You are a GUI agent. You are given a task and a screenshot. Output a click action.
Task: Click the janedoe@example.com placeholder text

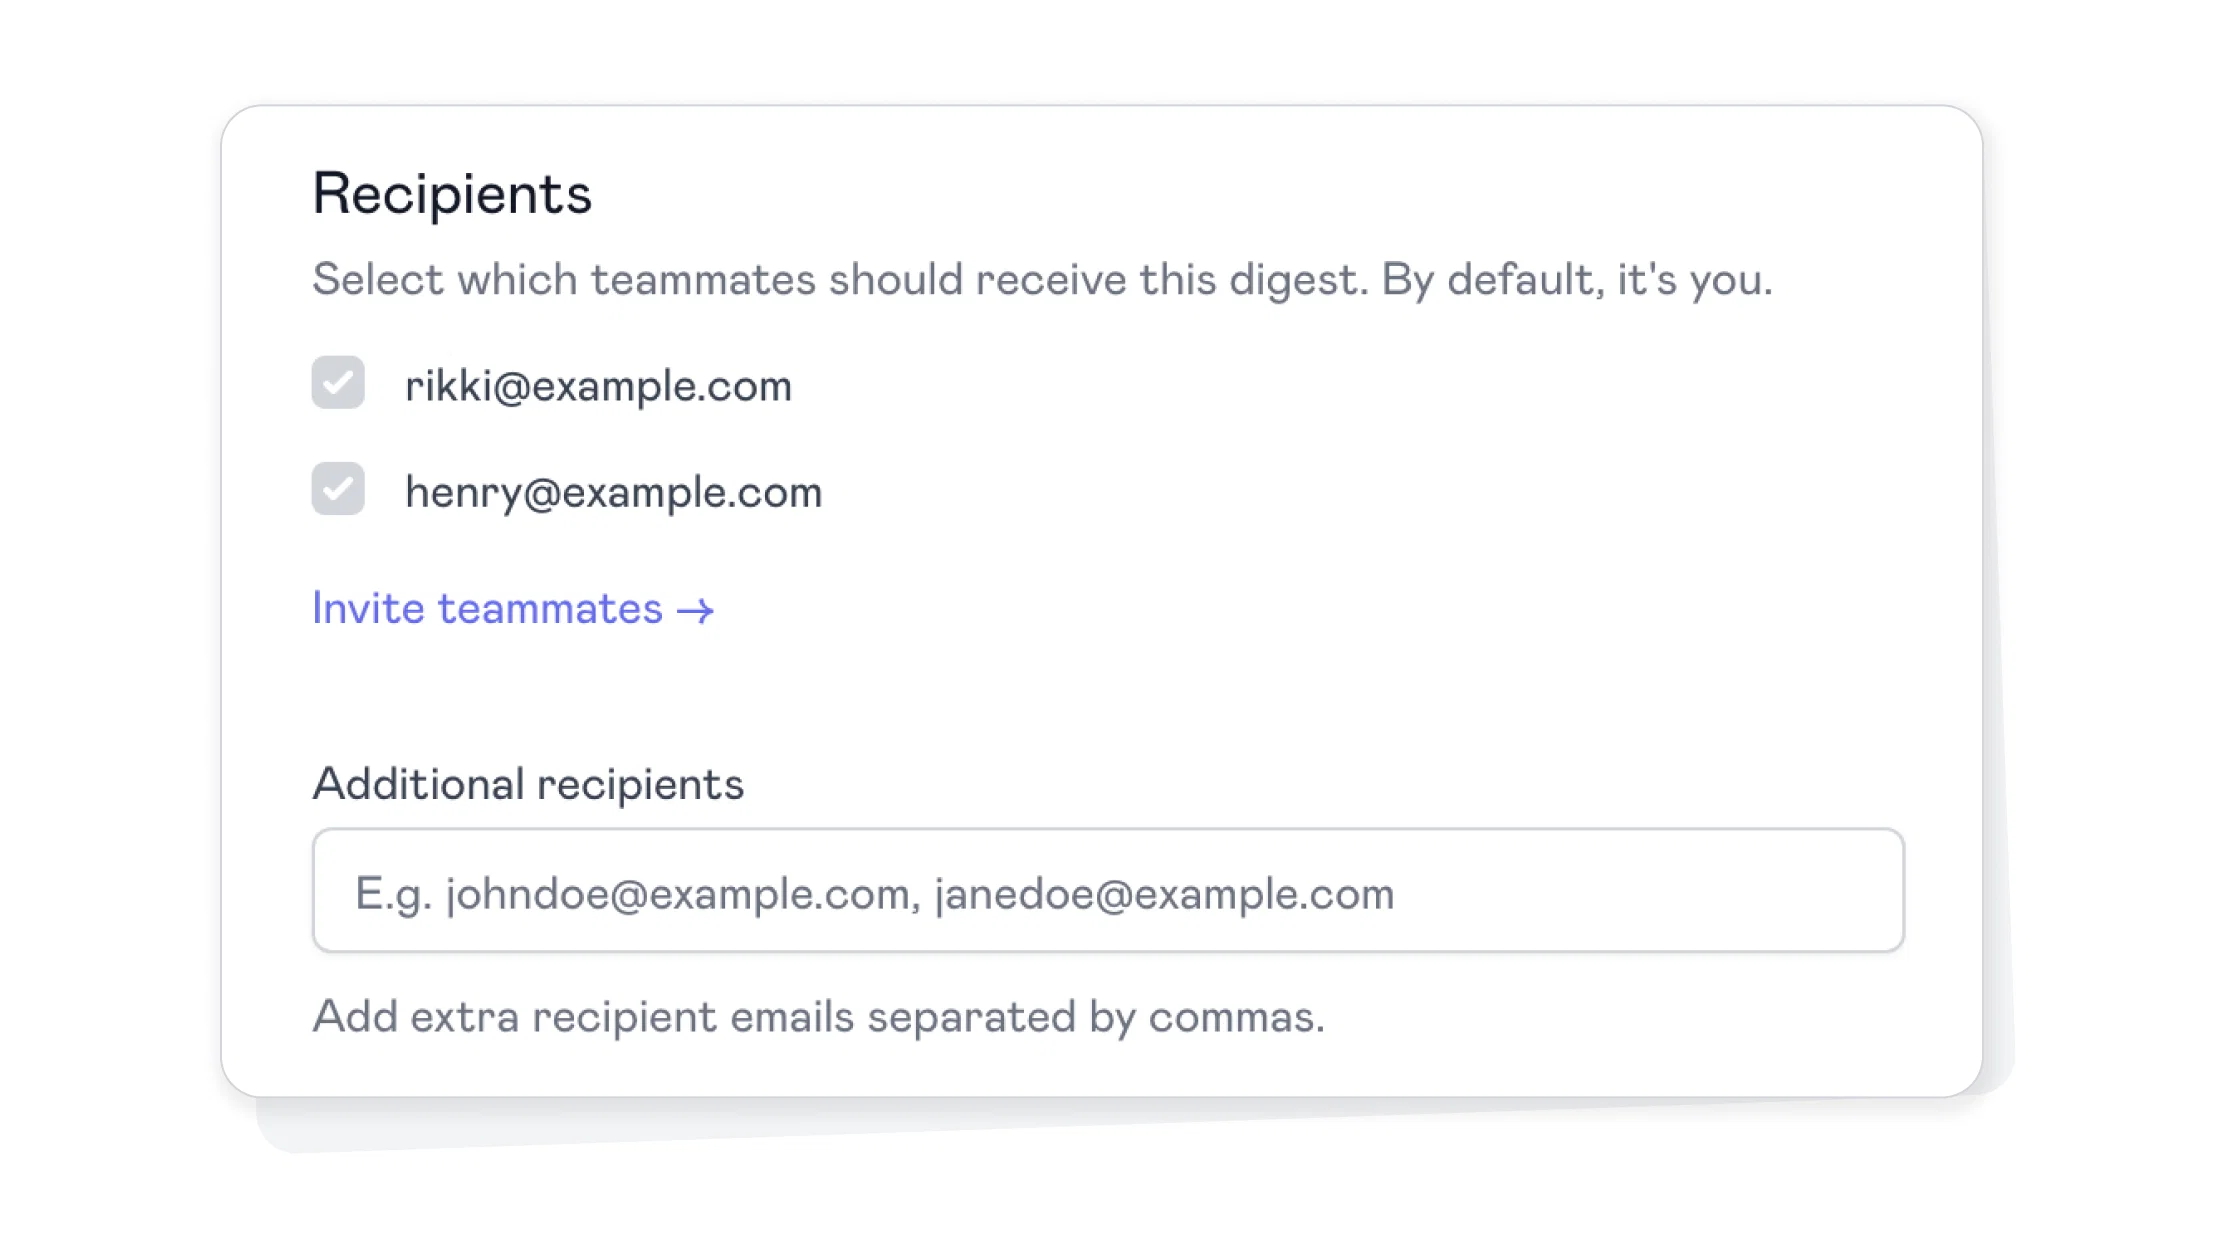[x=1164, y=894]
